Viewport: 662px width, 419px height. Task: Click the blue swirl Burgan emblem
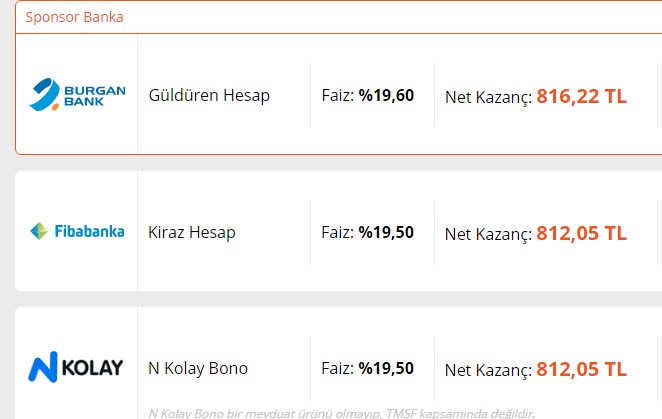click(x=44, y=95)
